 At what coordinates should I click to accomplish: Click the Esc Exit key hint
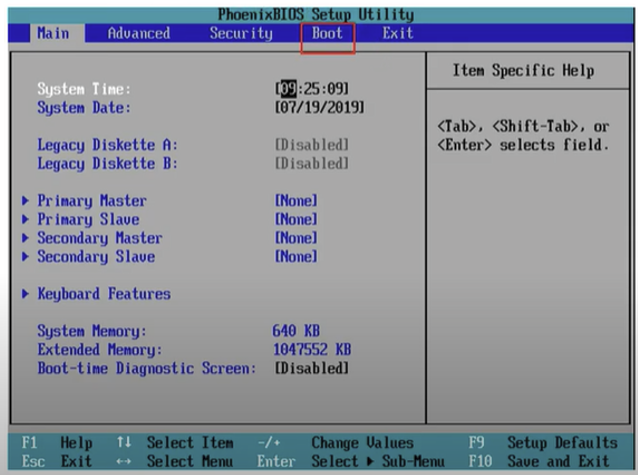pyautogui.click(x=57, y=461)
